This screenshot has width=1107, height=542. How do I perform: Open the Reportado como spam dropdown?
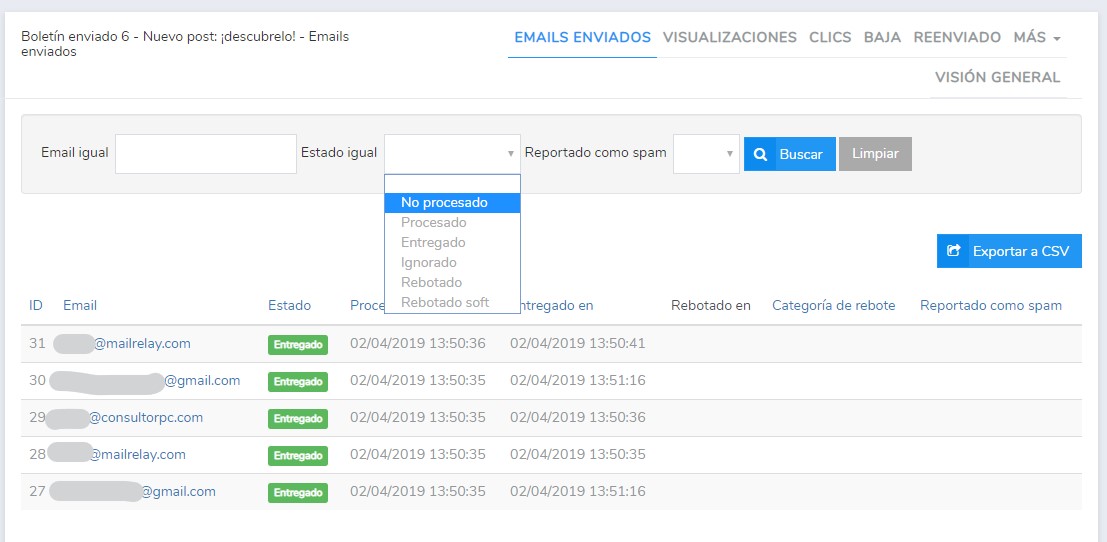(706, 153)
